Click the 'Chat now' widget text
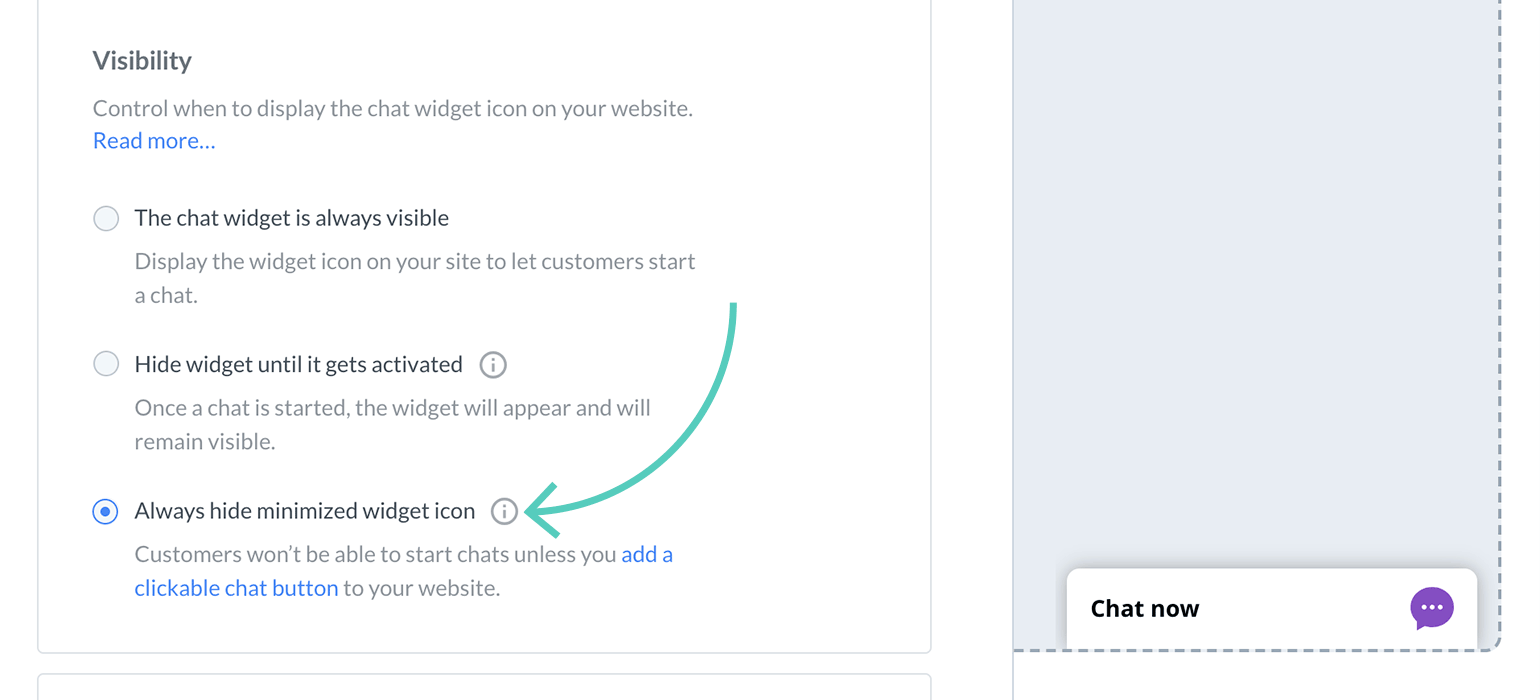Screen dimensions: 1540x700 click(1144, 609)
